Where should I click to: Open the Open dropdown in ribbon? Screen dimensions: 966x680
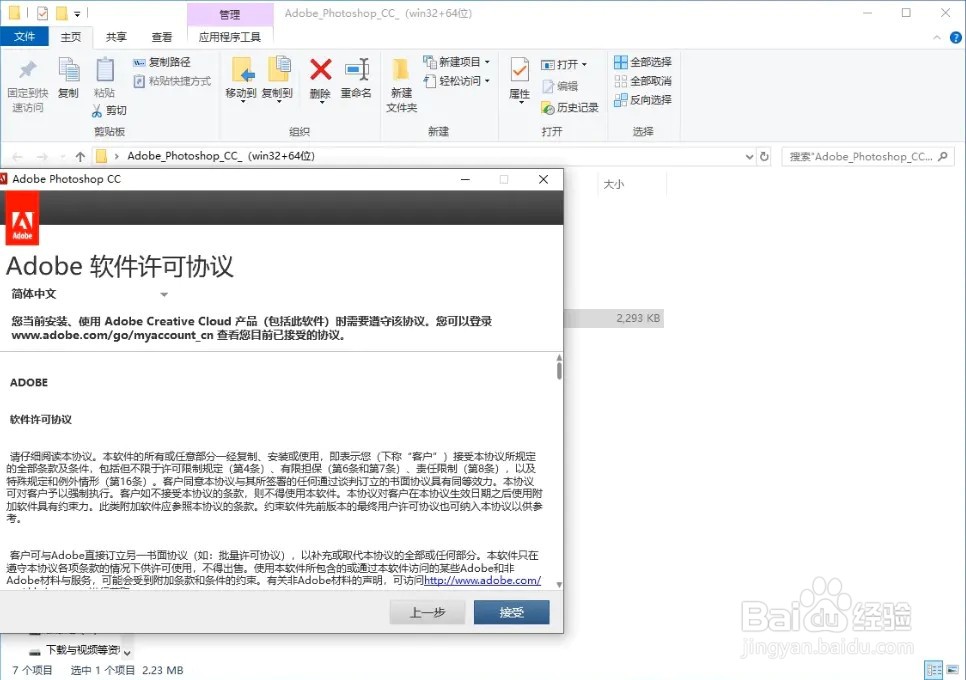click(564, 65)
